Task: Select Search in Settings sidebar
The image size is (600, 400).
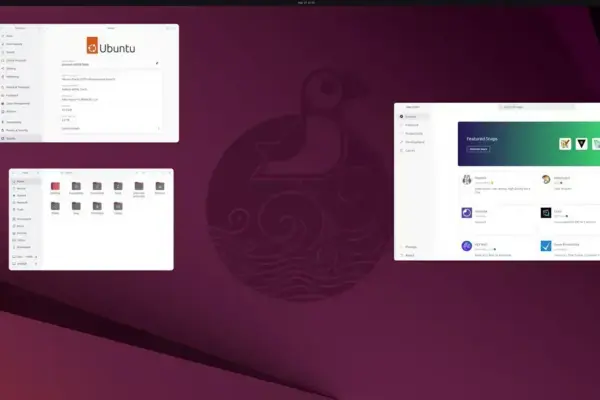Action: pyautogui.click(x=20, y=52)
